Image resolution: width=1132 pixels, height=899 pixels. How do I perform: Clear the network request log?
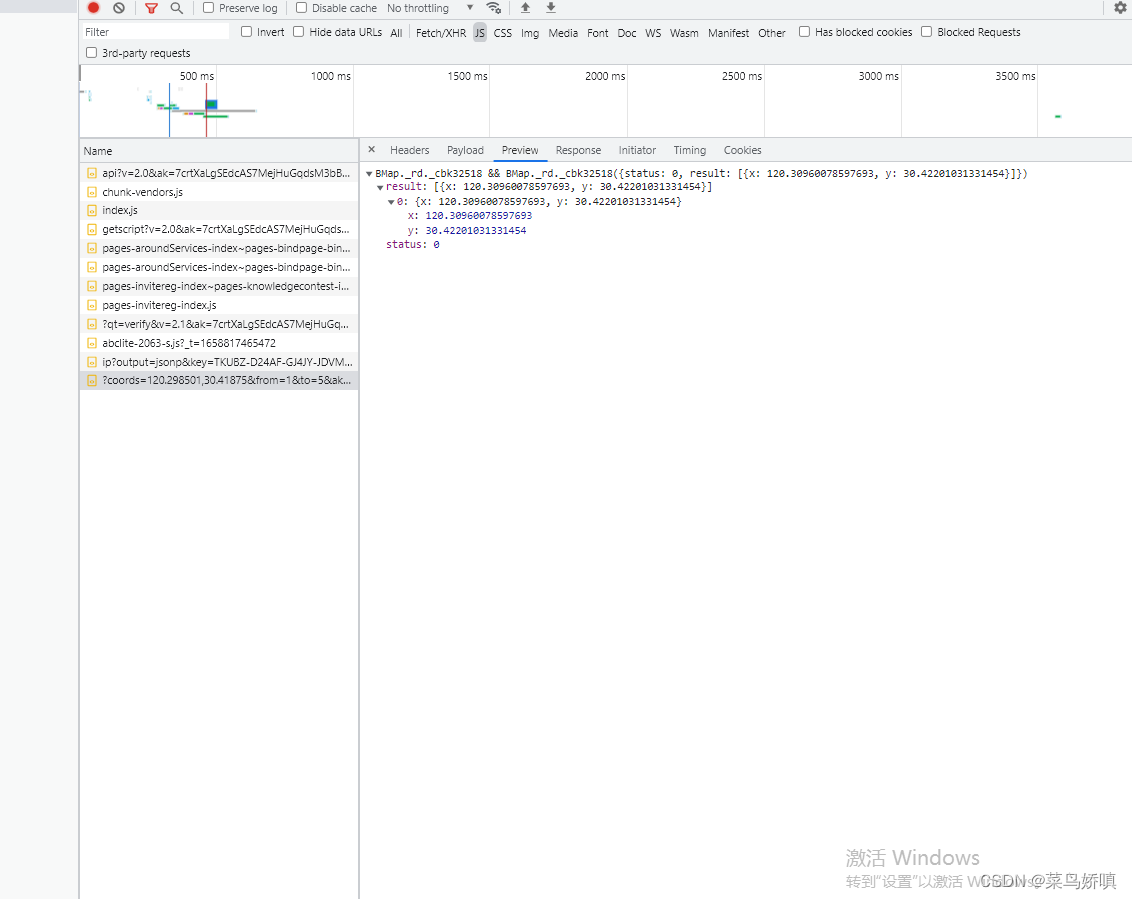tap(119, 7)
